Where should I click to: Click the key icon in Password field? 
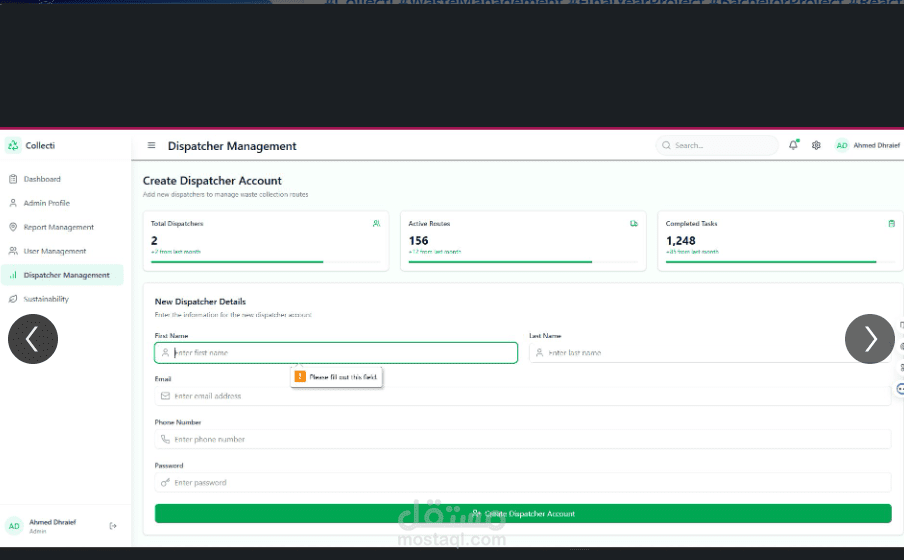(x=165, y=482)
